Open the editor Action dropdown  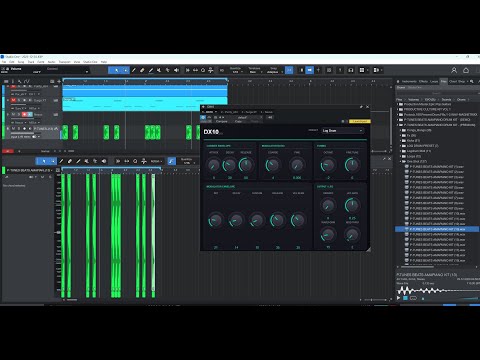click(x=156, y=161)
